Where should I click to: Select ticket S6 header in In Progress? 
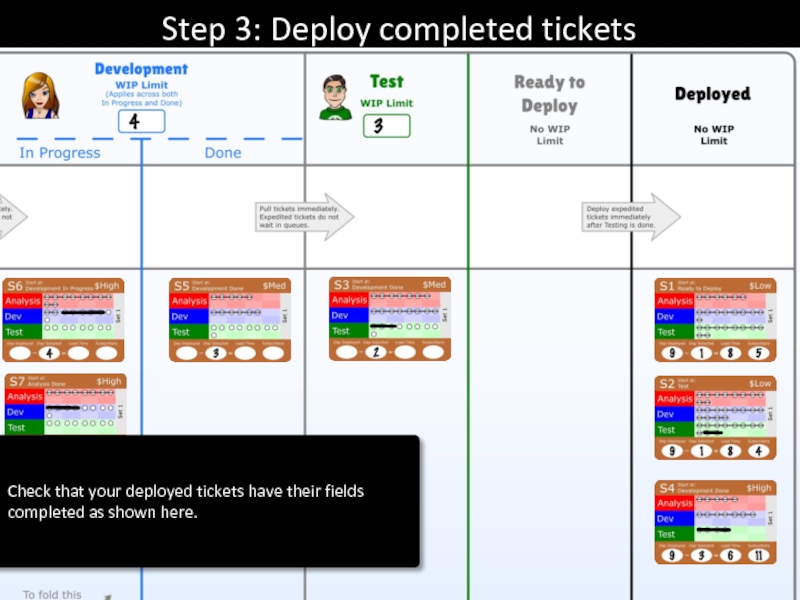64,286
